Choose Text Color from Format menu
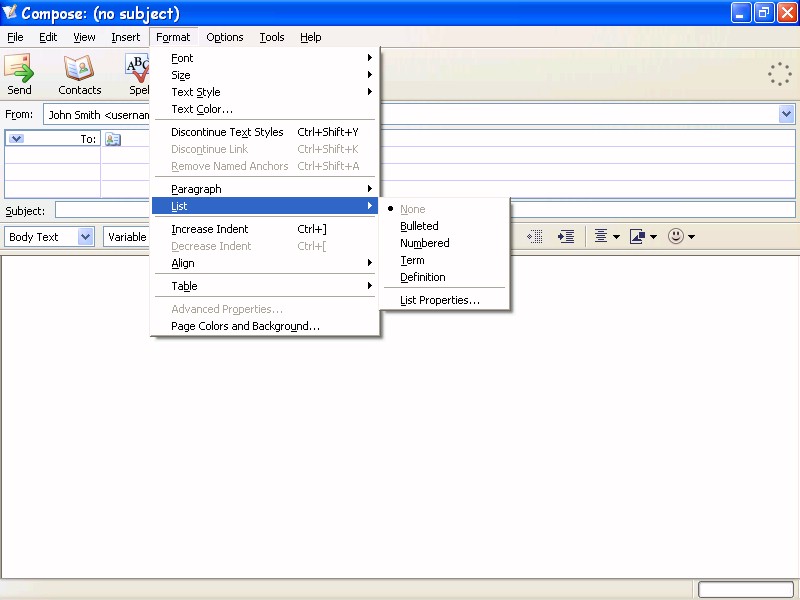 pyautogui.click(x=265, y=109)
